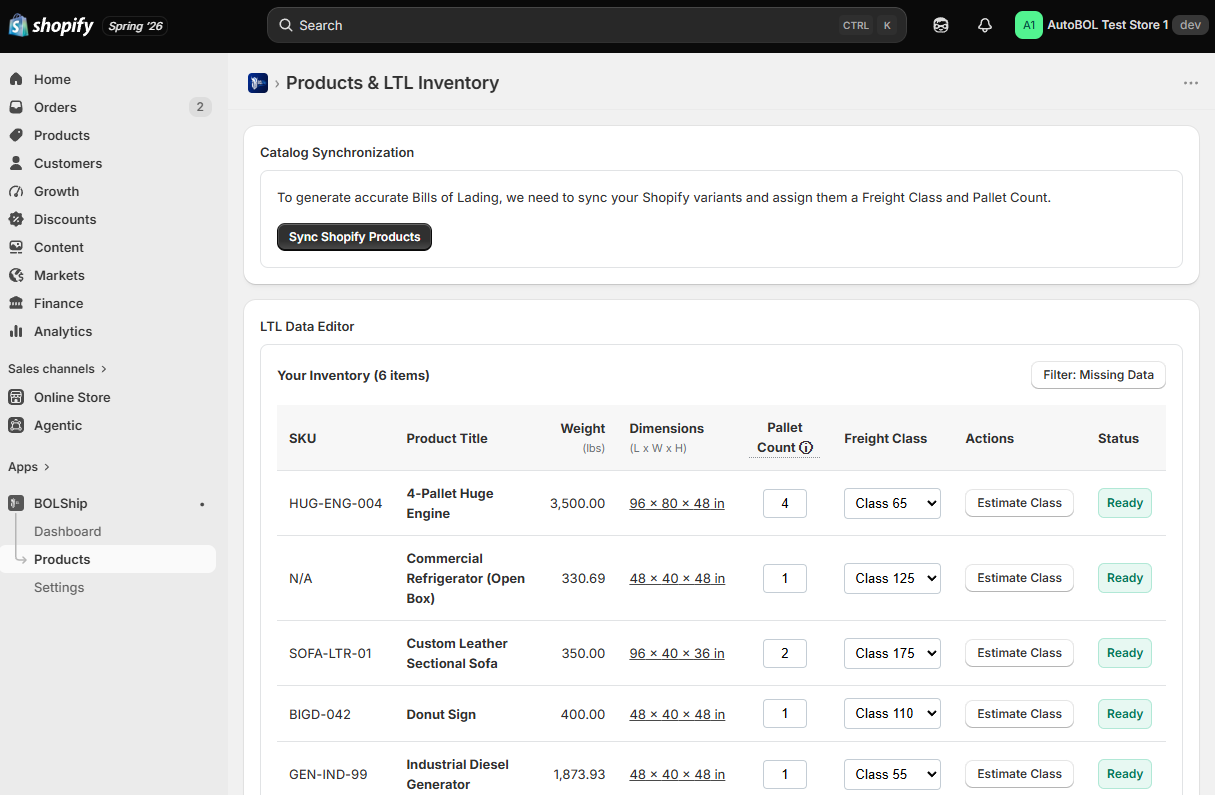
Task: Click the Agentic channel icon
Action: click(16, 425)
